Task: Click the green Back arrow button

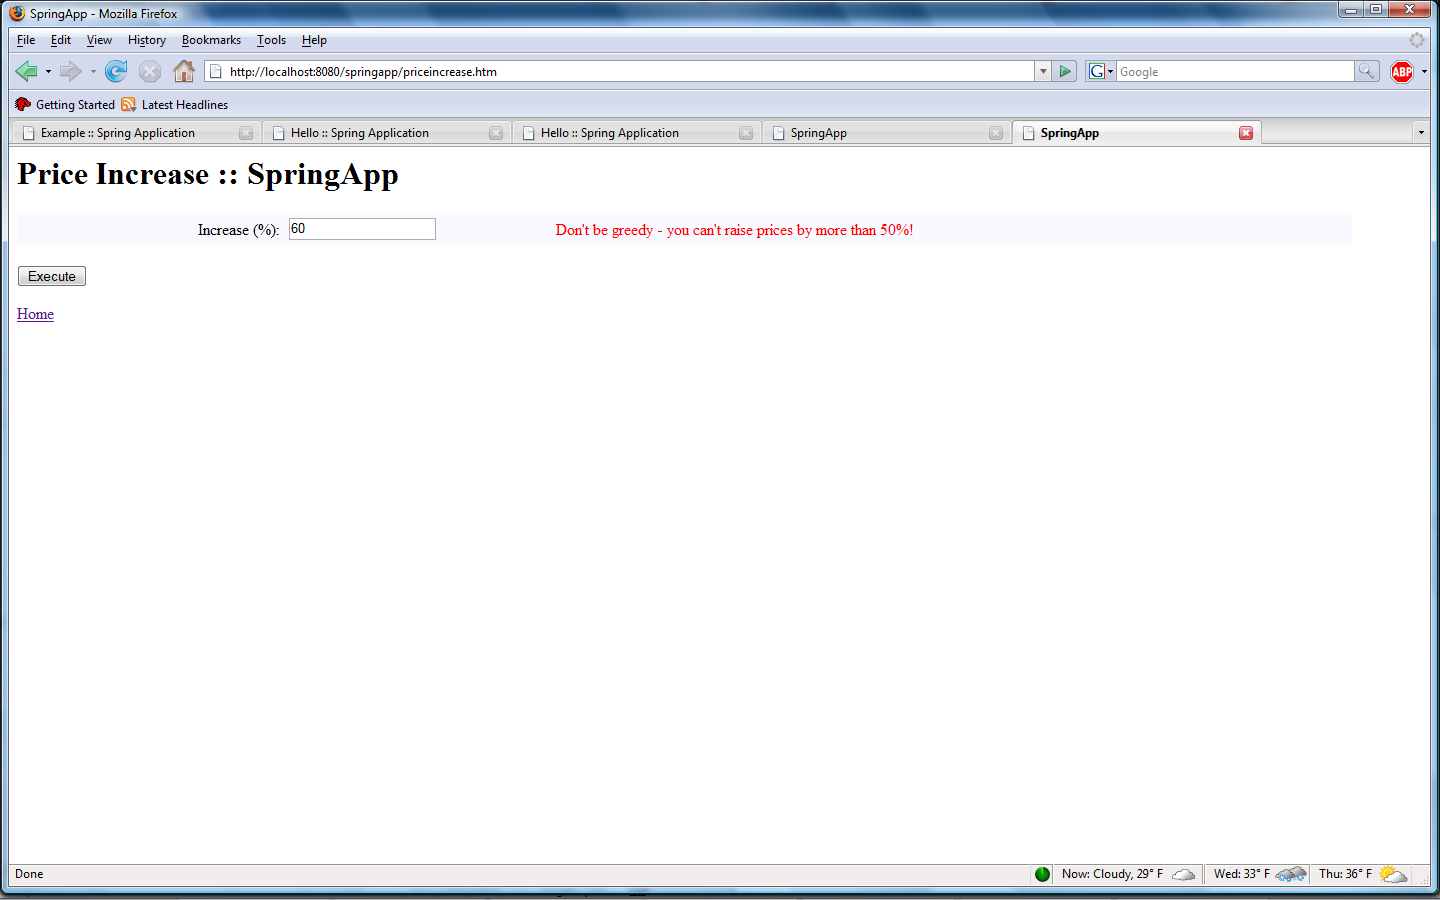Action: pyautogui.click(x=27, y=71)
